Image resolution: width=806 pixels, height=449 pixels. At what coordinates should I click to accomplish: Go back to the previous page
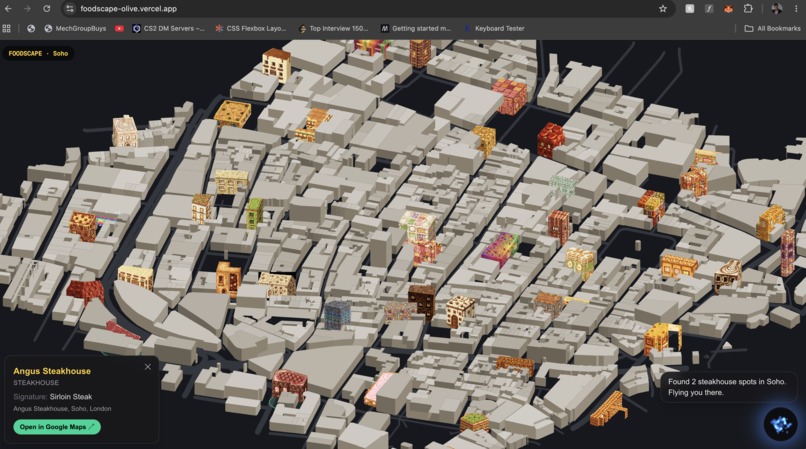tap(8, 9)
